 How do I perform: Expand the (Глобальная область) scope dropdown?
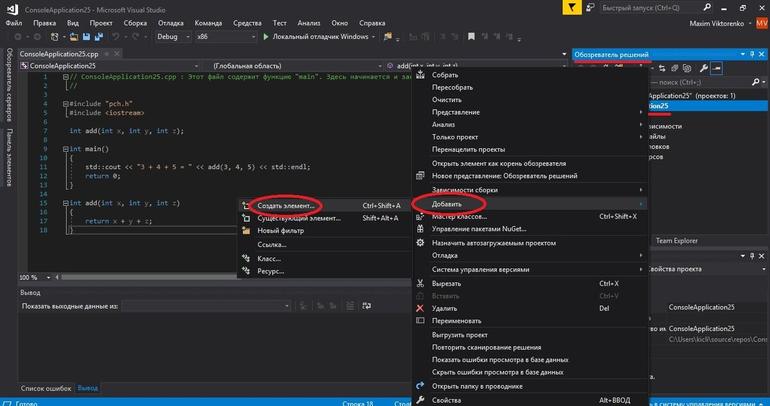pos(297,66)
